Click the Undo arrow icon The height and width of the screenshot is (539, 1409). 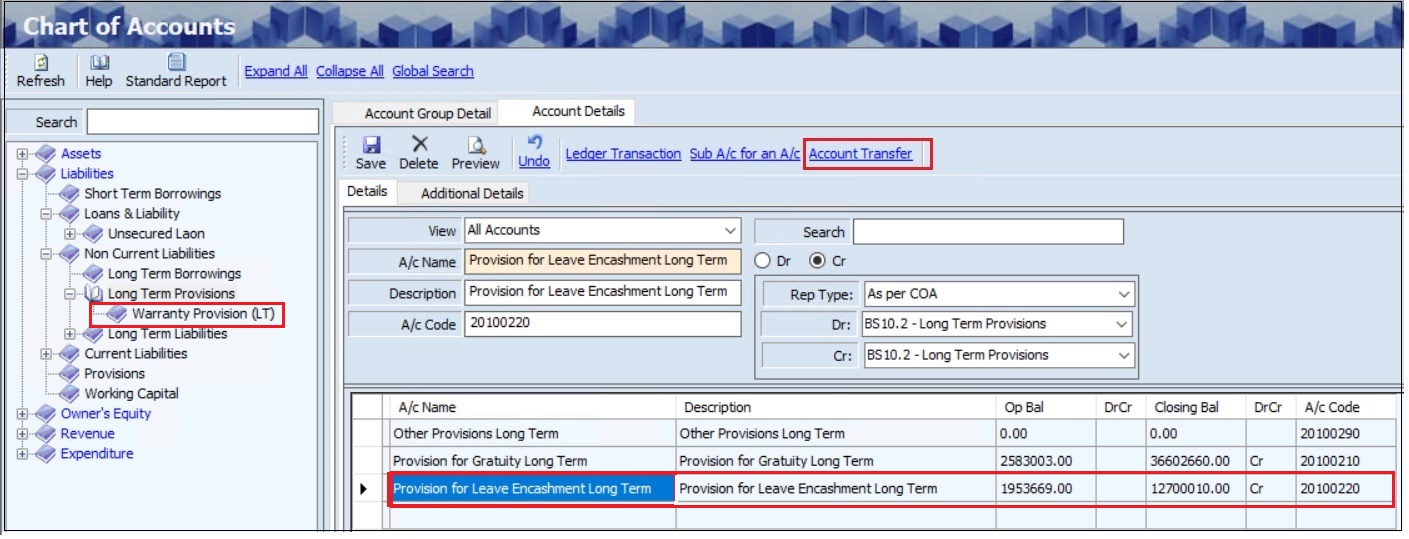pyautogui.click(x=534, y=143)
